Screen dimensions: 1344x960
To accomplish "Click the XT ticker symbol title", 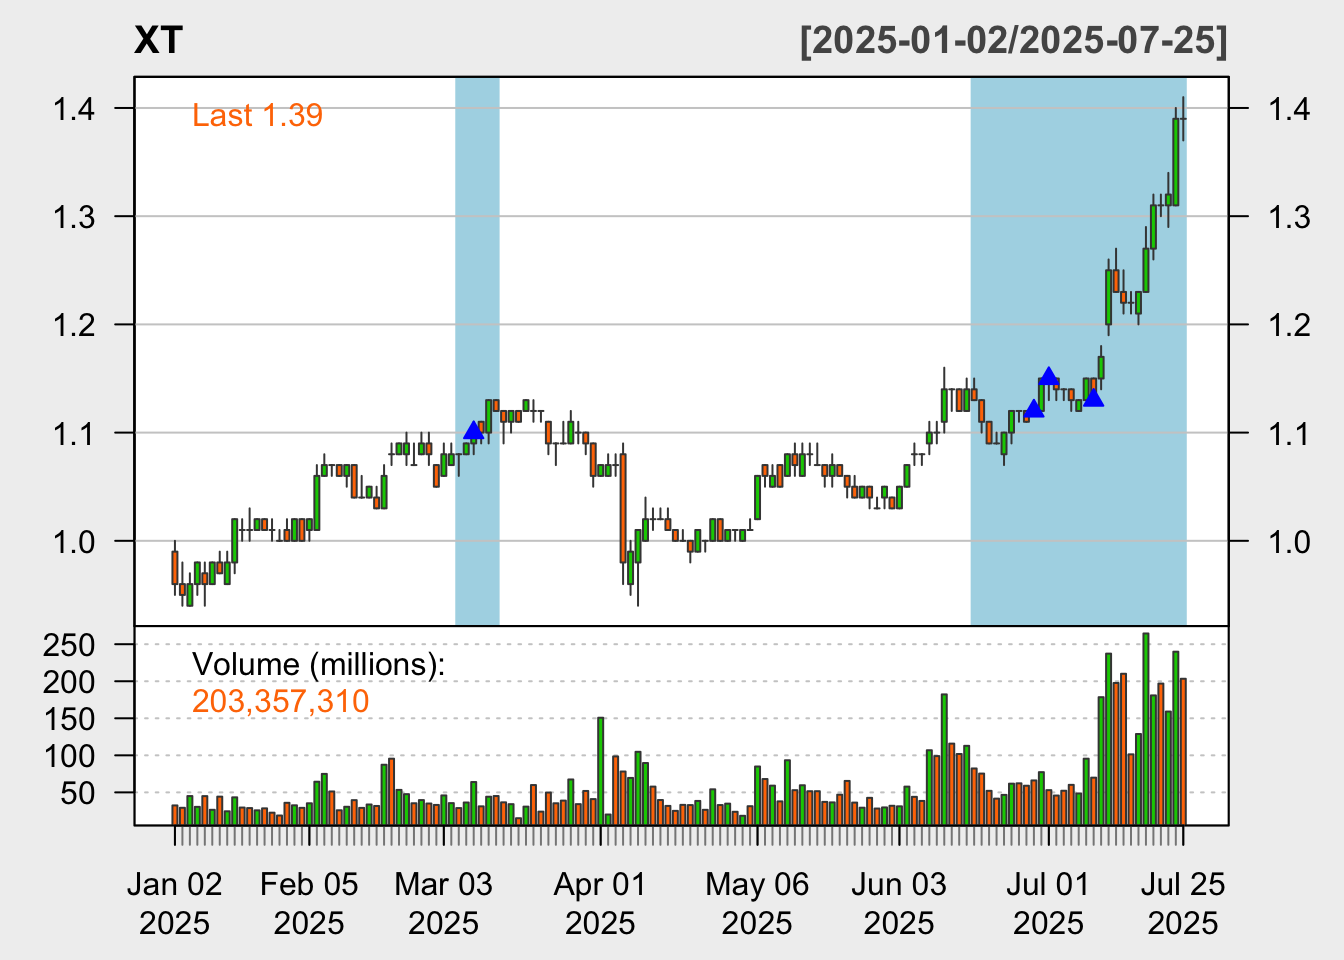I will click(158, 41).
